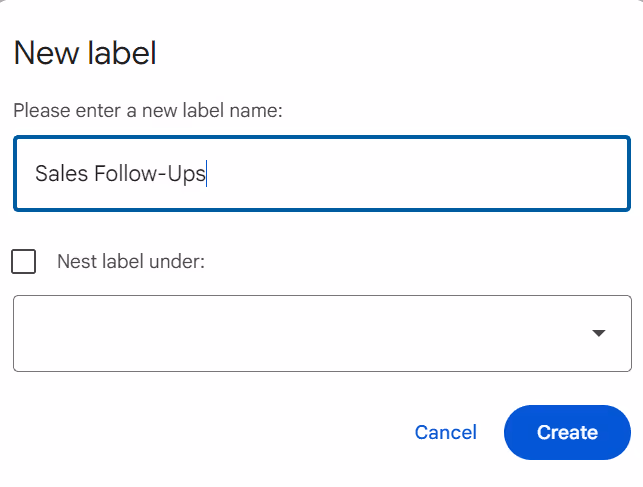The image size is (643, 487).
Task: Click "Please enter a new label name:" prompt
Action: point(148,110)
